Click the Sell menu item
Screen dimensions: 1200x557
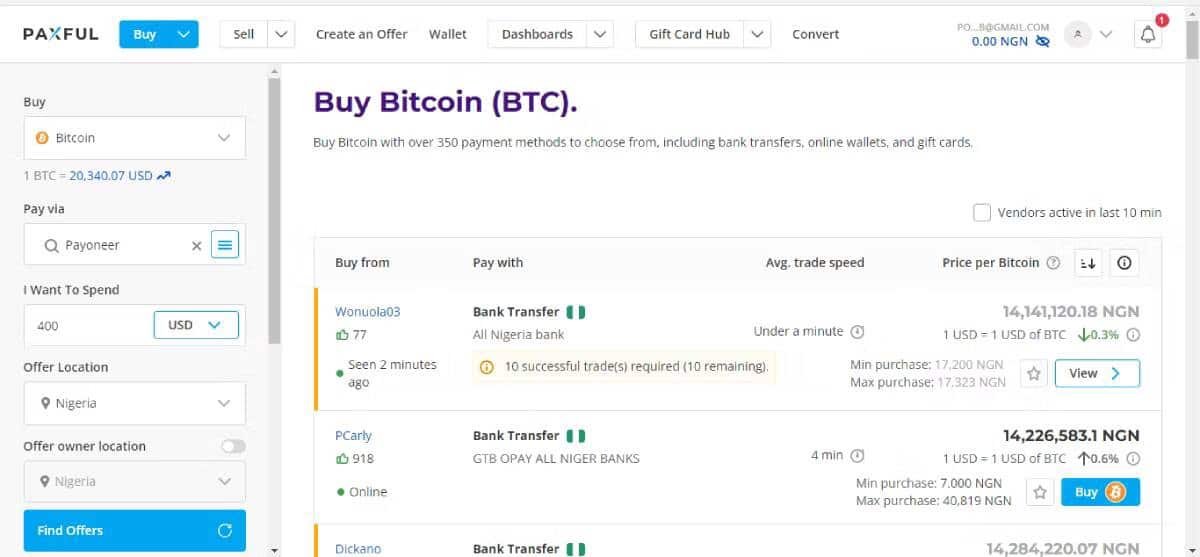[x=244, y=34]
